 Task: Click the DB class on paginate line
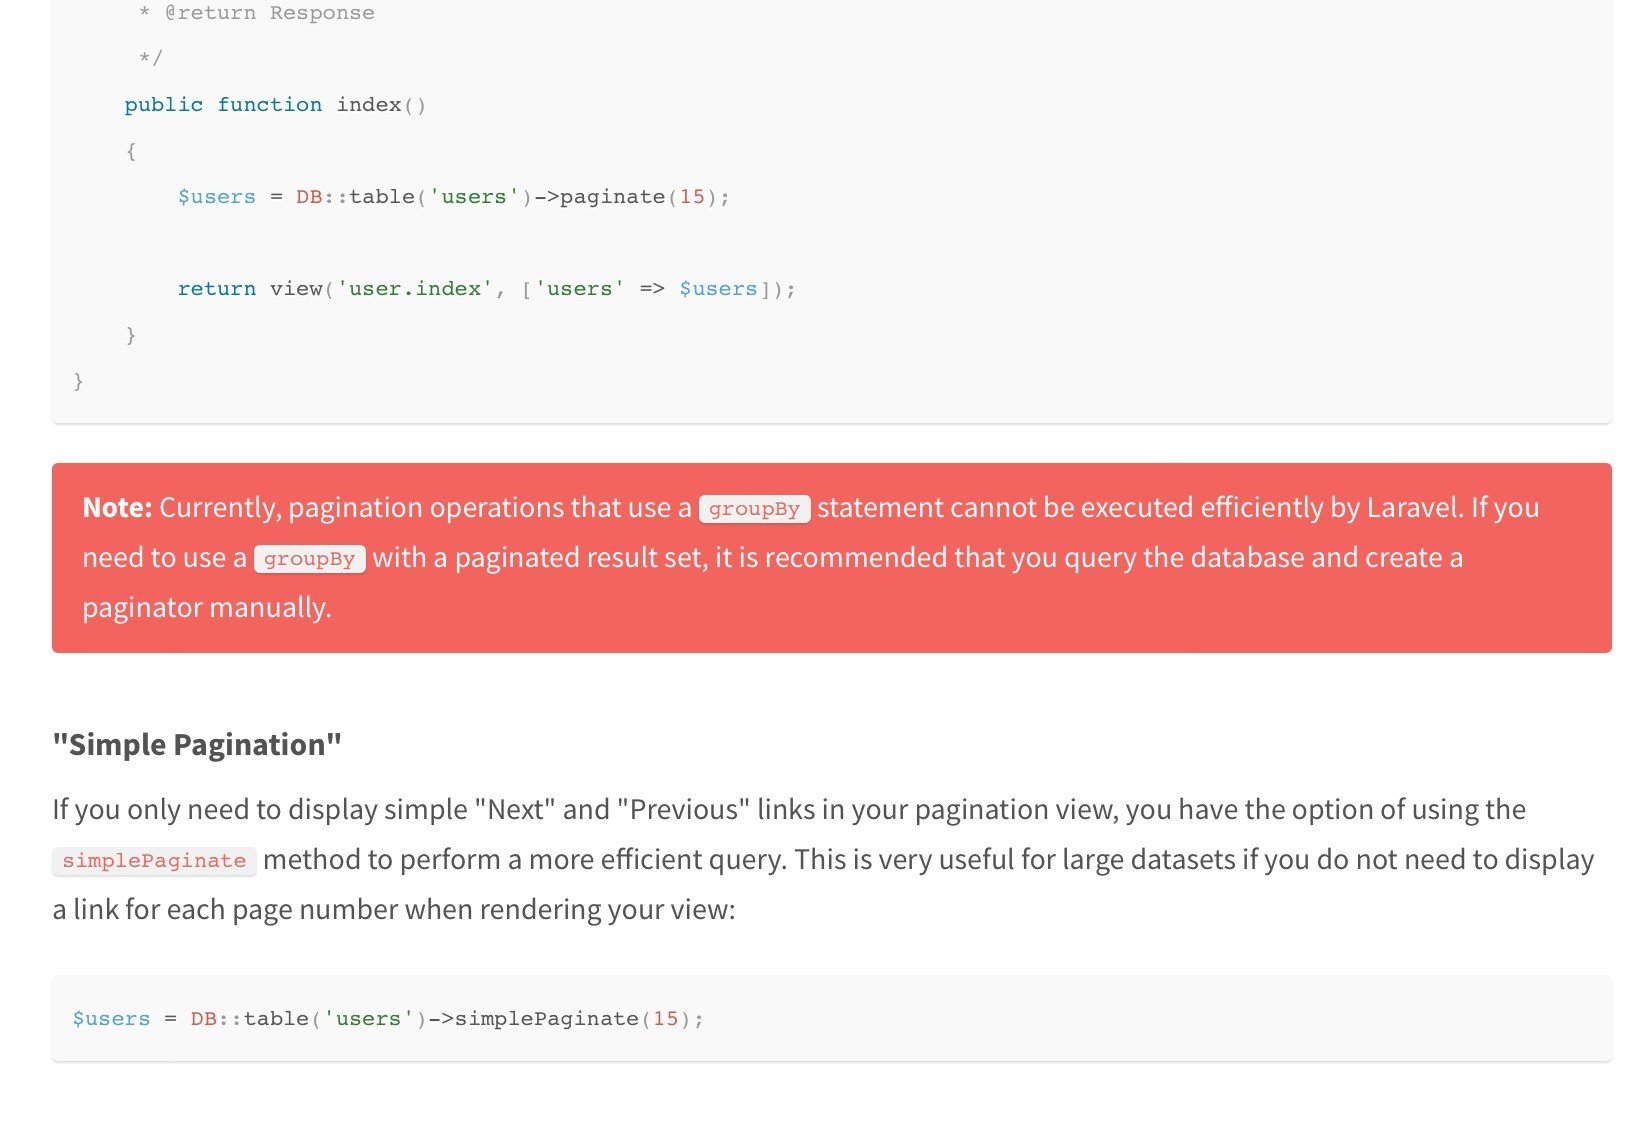click(308, 197)
